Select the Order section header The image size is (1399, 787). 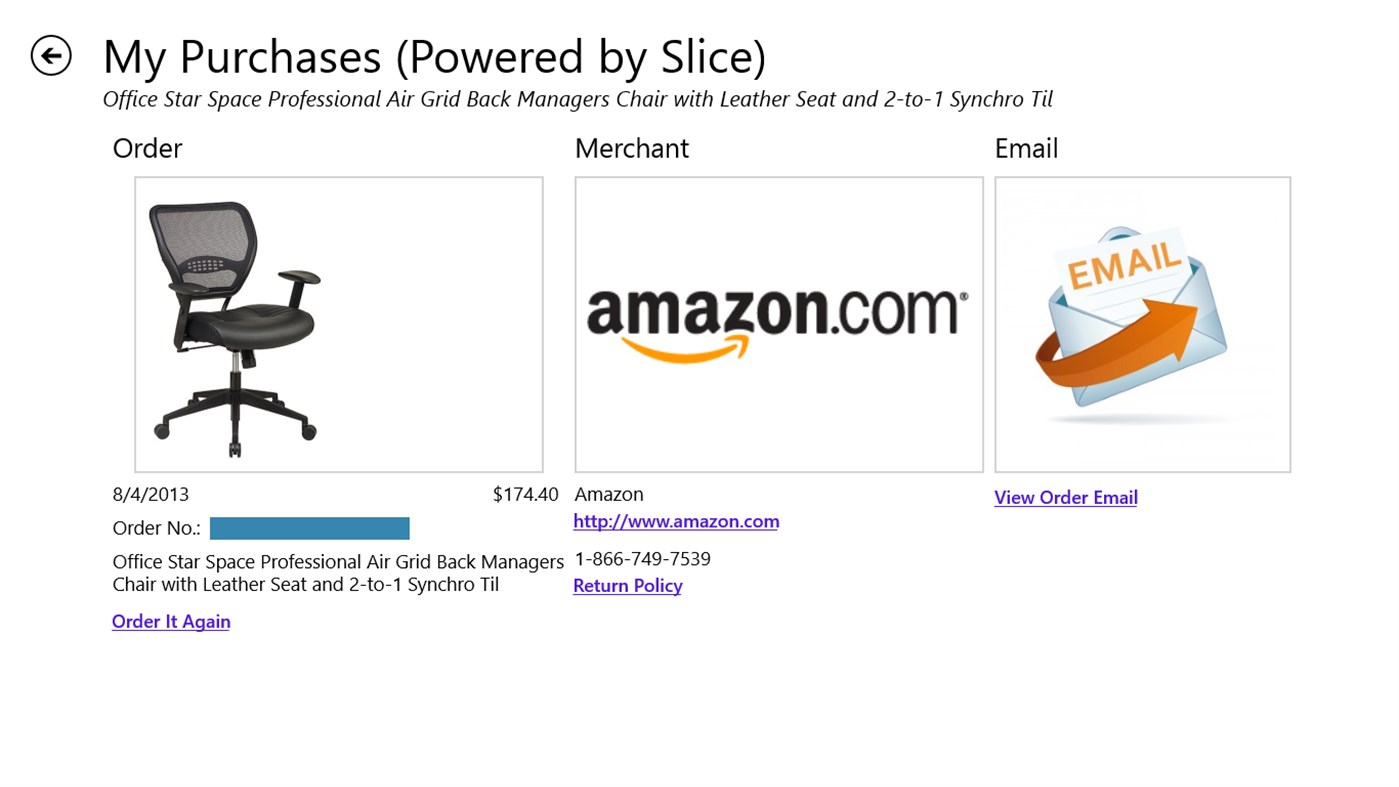pyautogui.click(x=146, y=148)
